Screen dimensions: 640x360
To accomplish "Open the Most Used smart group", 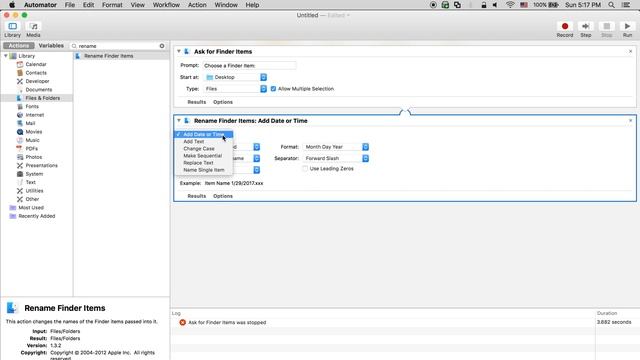I will (31, 208).
